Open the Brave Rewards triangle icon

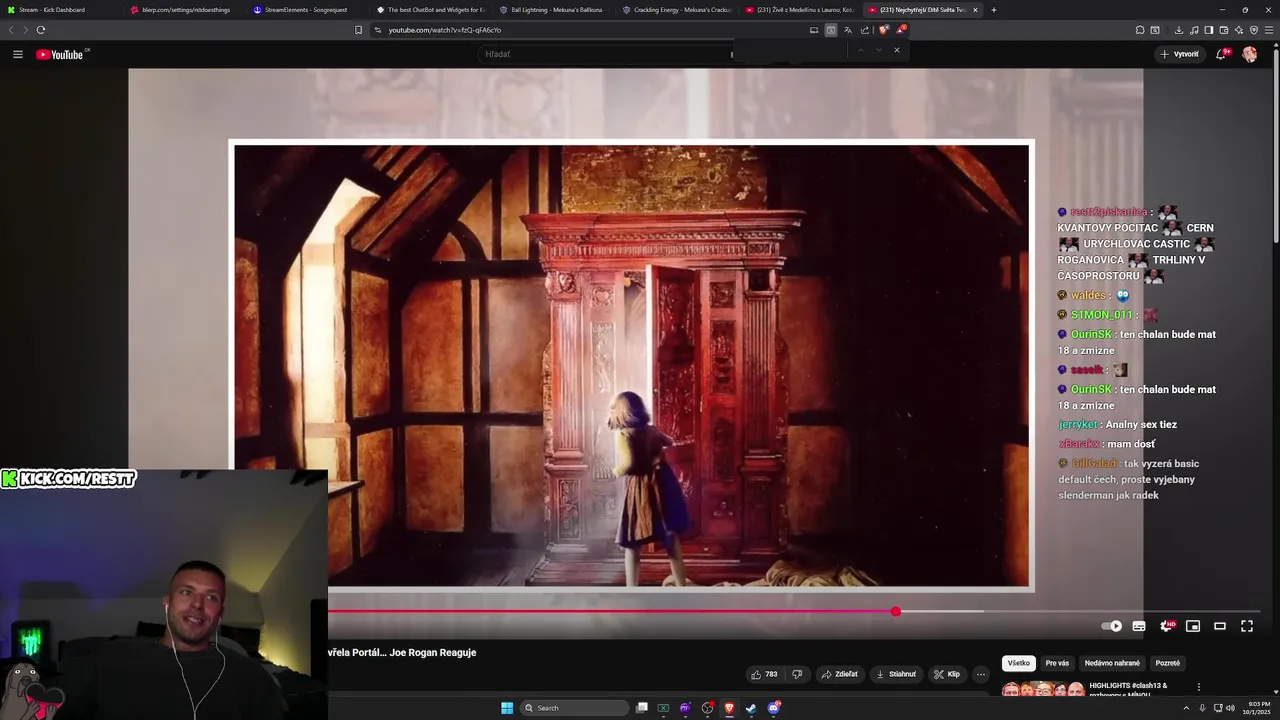coord(901,30)
